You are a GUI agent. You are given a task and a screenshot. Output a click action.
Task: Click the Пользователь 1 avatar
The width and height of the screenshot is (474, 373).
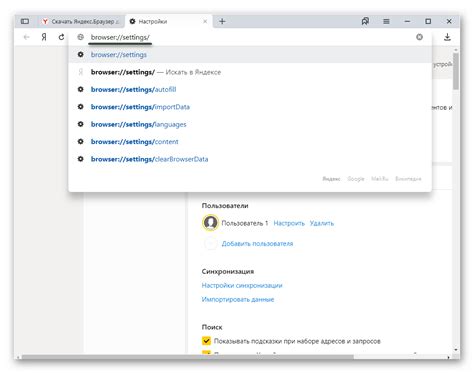(x=210, y=223)
